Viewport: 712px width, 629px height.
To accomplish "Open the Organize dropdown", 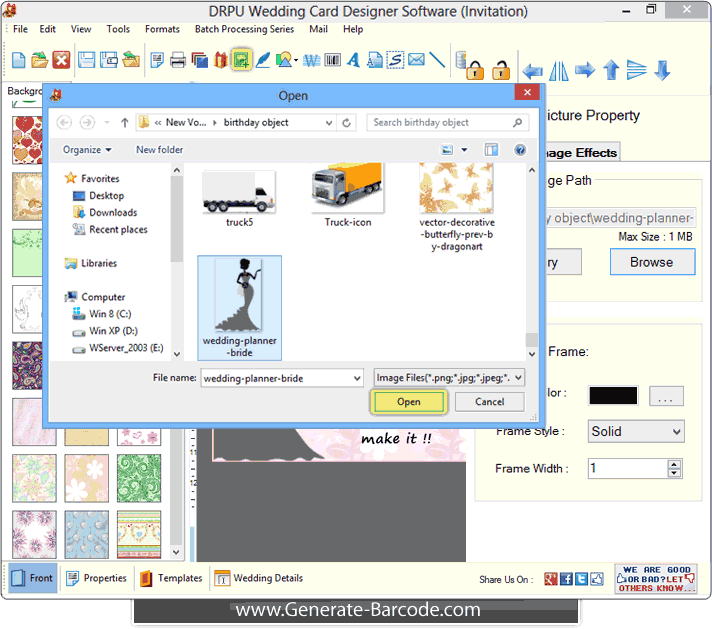I will (x=87, y=150).
